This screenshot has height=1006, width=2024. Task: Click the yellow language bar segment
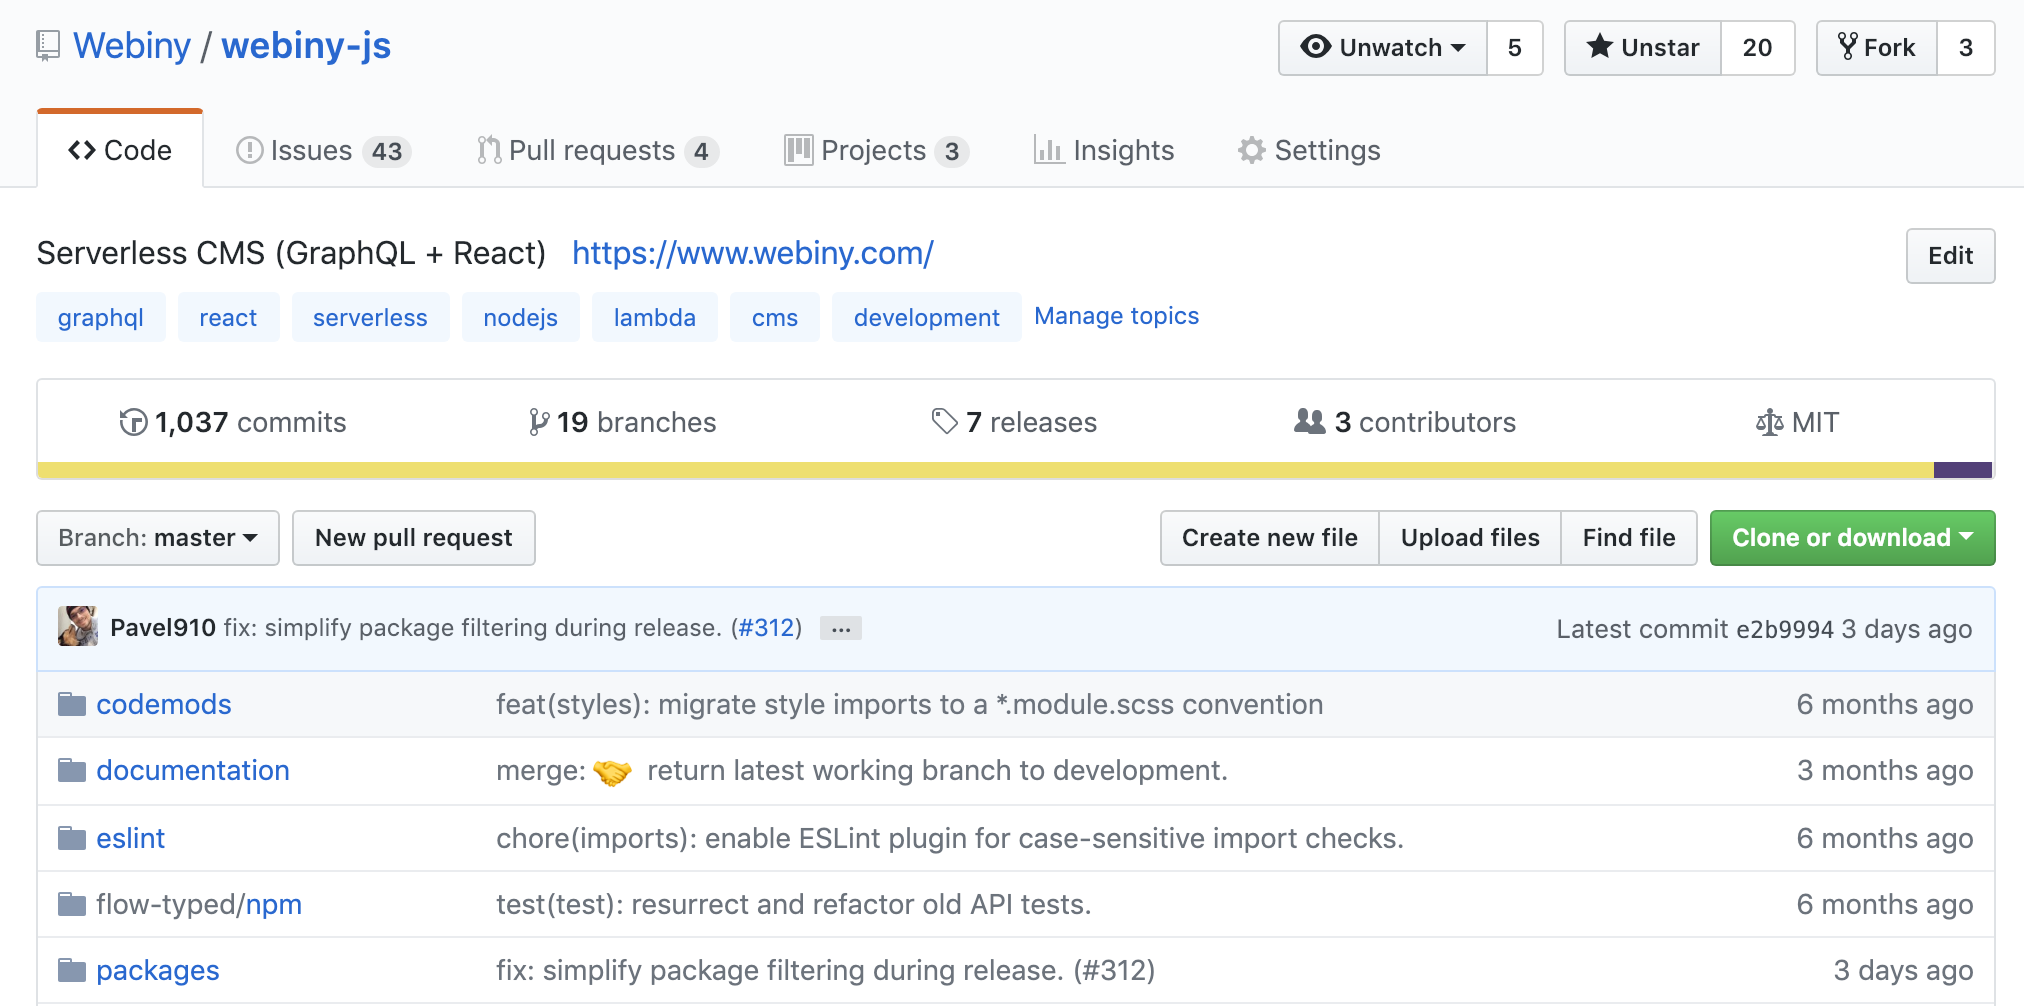(x=984, y=470)
